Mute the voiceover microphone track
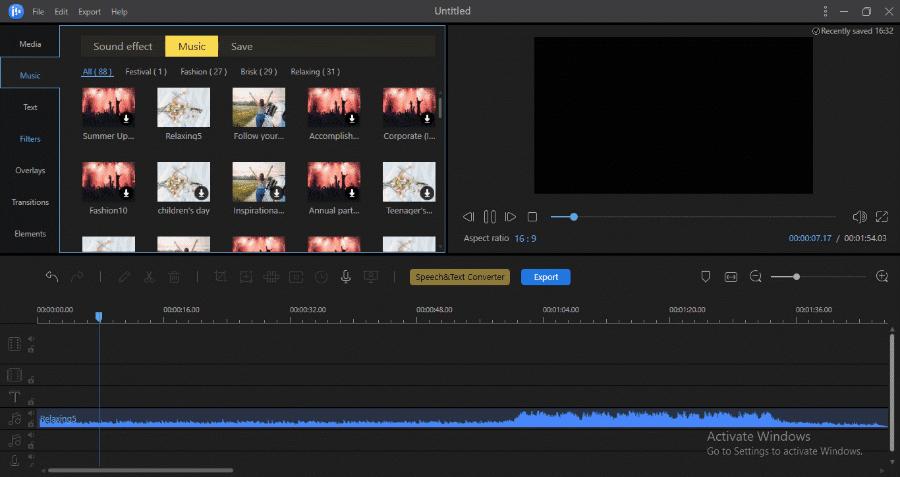900x477 pixels. tap(30, 456)
